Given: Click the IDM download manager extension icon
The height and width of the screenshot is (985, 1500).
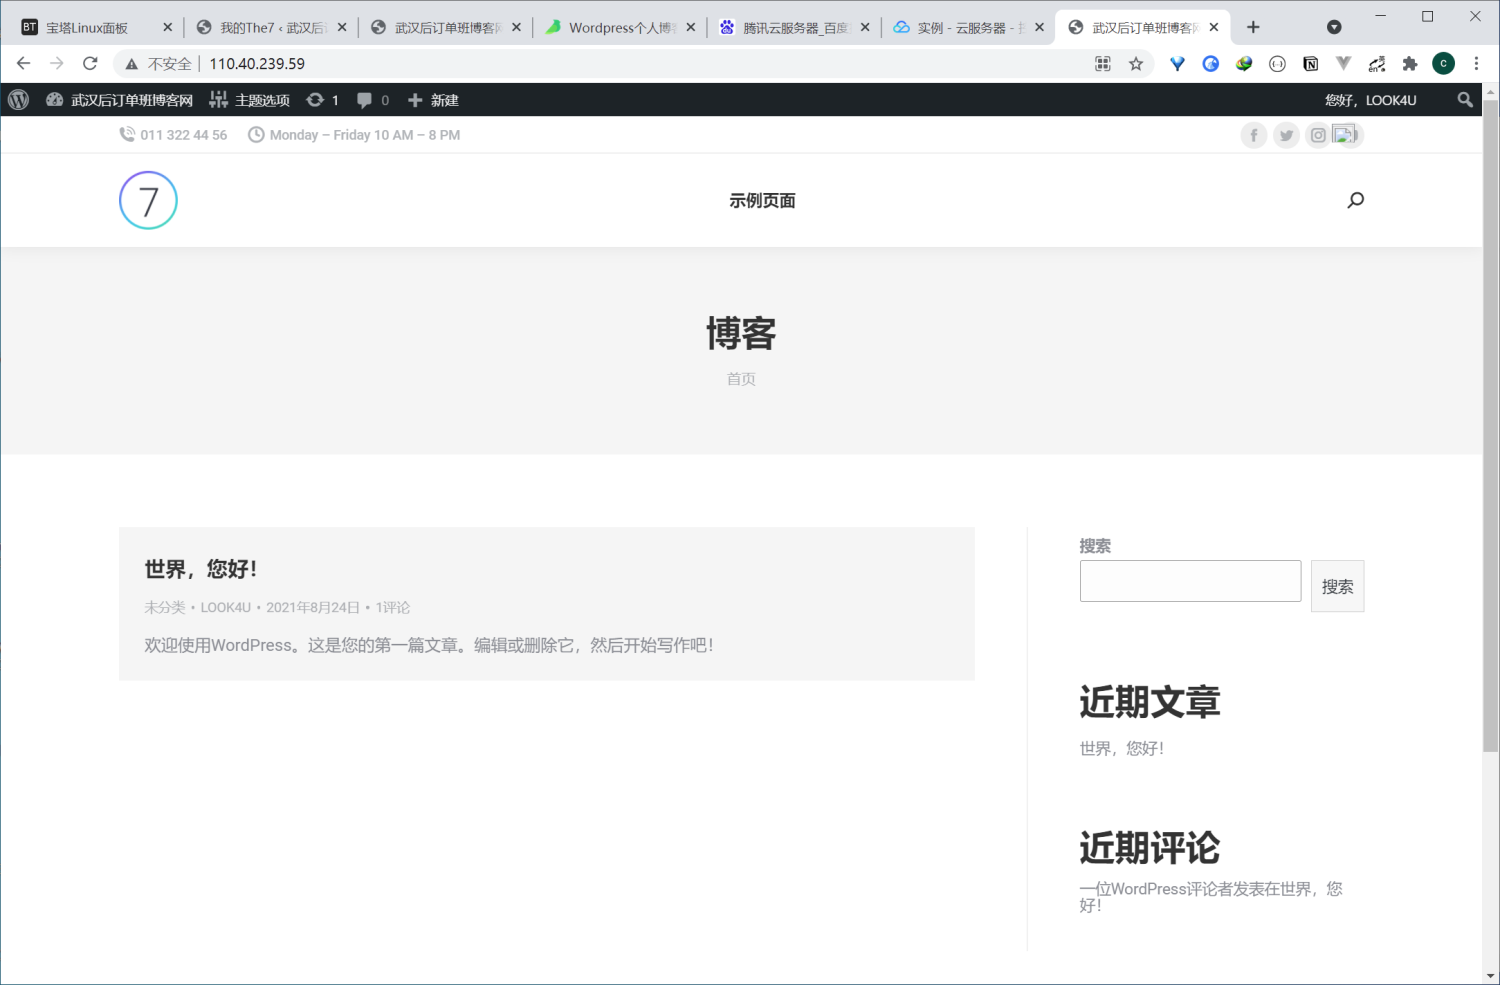Looking at the screenshot, I should 1244,63.
